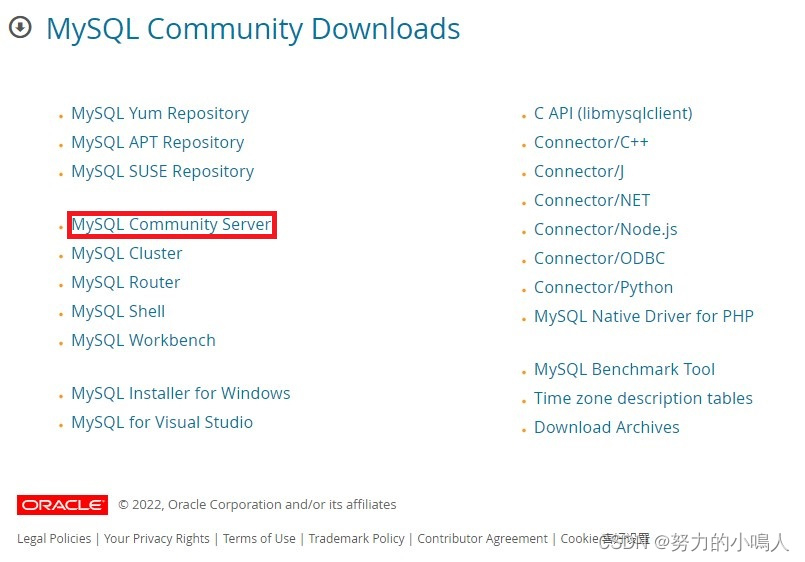Open the Legal Policies footer link
The height and width of the screenshot is (562, 805).
coord(54,538)
